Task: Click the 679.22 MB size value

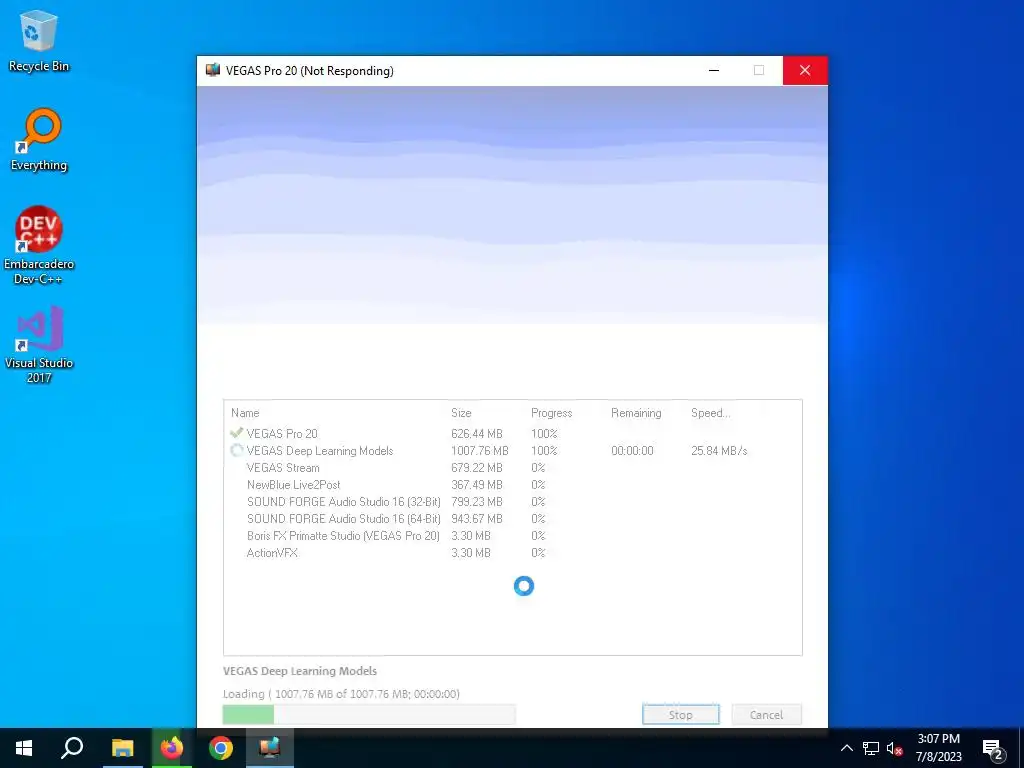Action: (477, 467)
